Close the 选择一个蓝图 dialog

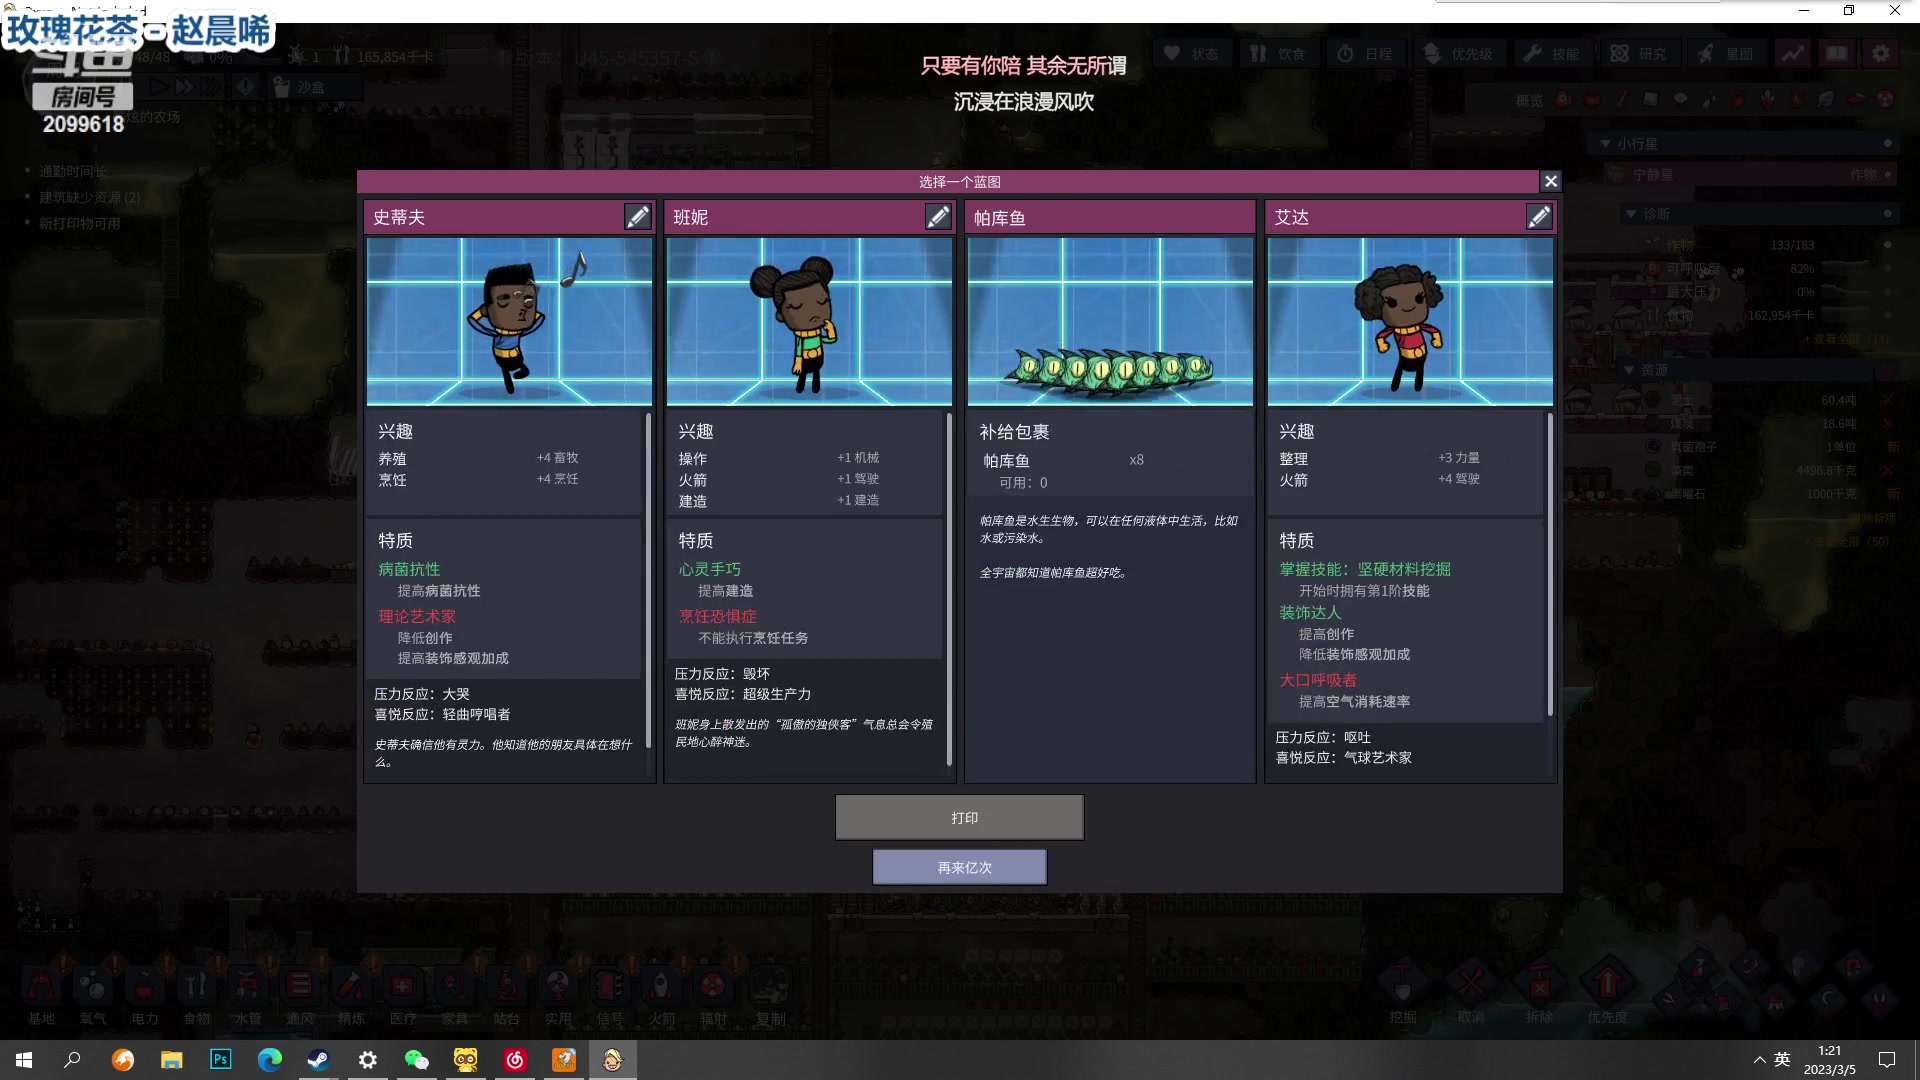click(x=1550, y=181)
